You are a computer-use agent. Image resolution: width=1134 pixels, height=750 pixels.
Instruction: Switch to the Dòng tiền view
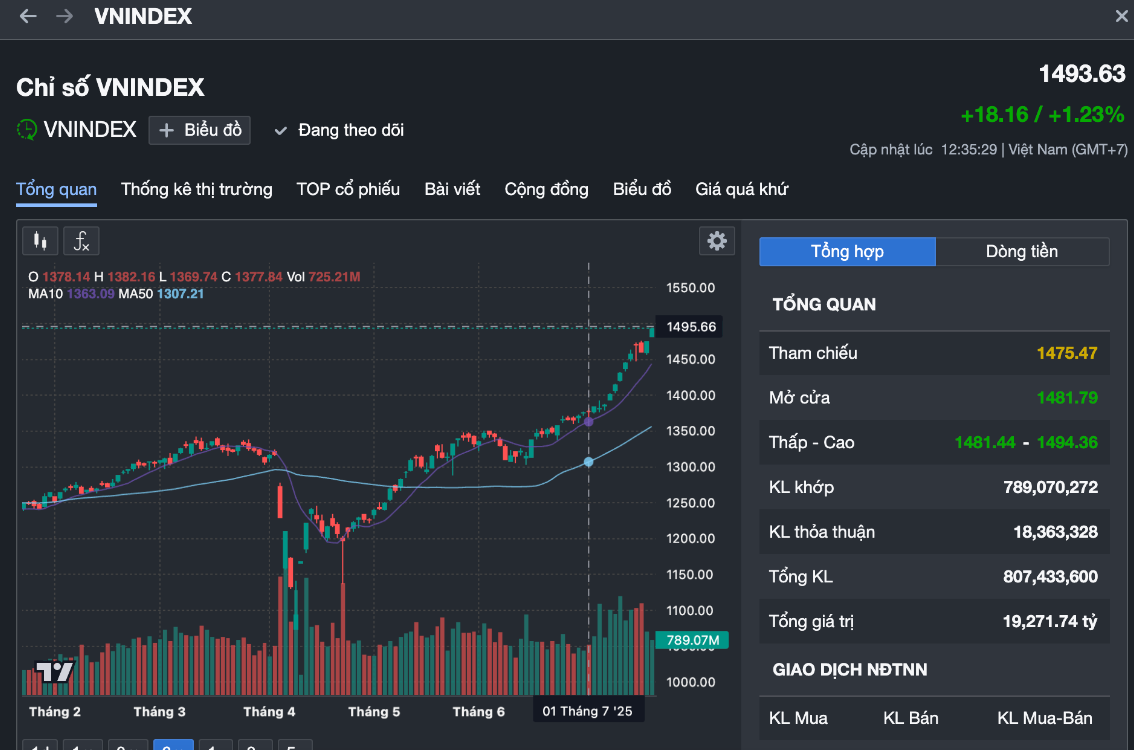pos(1021,252)
